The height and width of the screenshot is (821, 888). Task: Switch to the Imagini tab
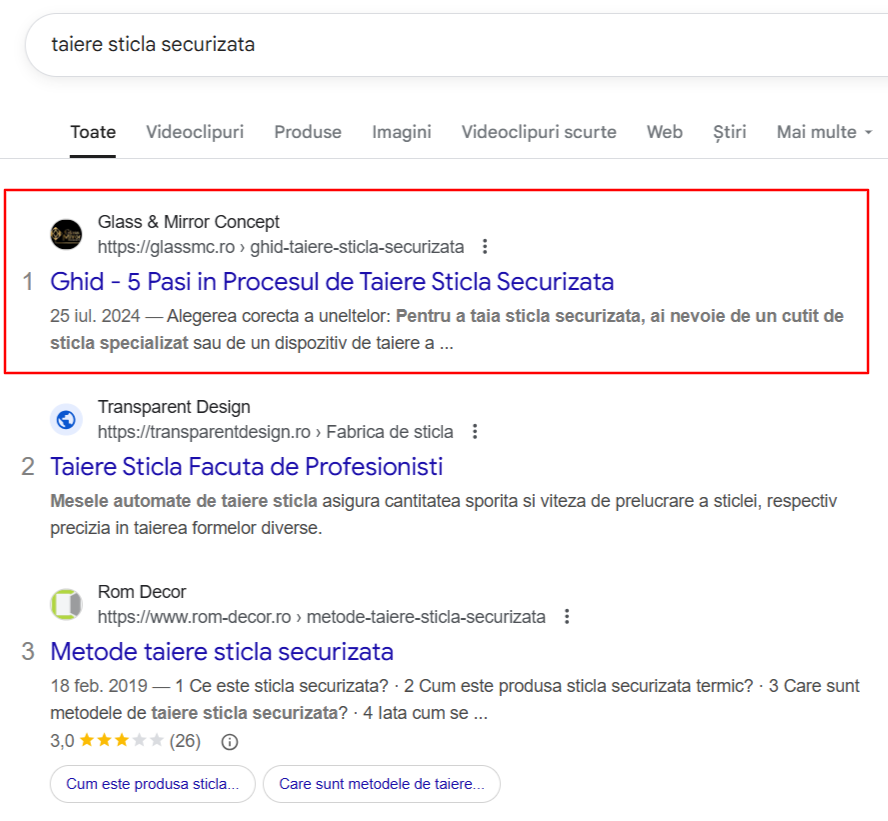coord(402,132)
